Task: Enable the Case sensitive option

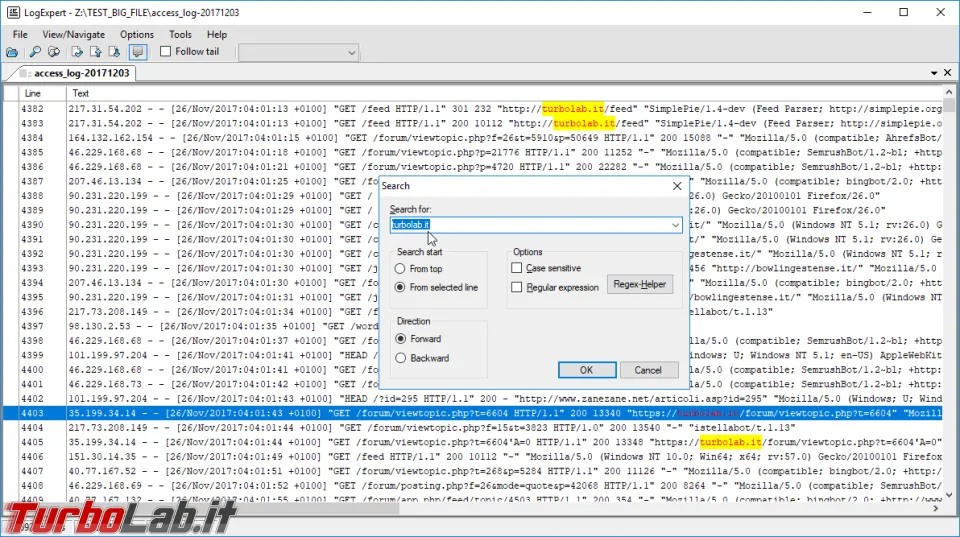Action: coord(517,268)
